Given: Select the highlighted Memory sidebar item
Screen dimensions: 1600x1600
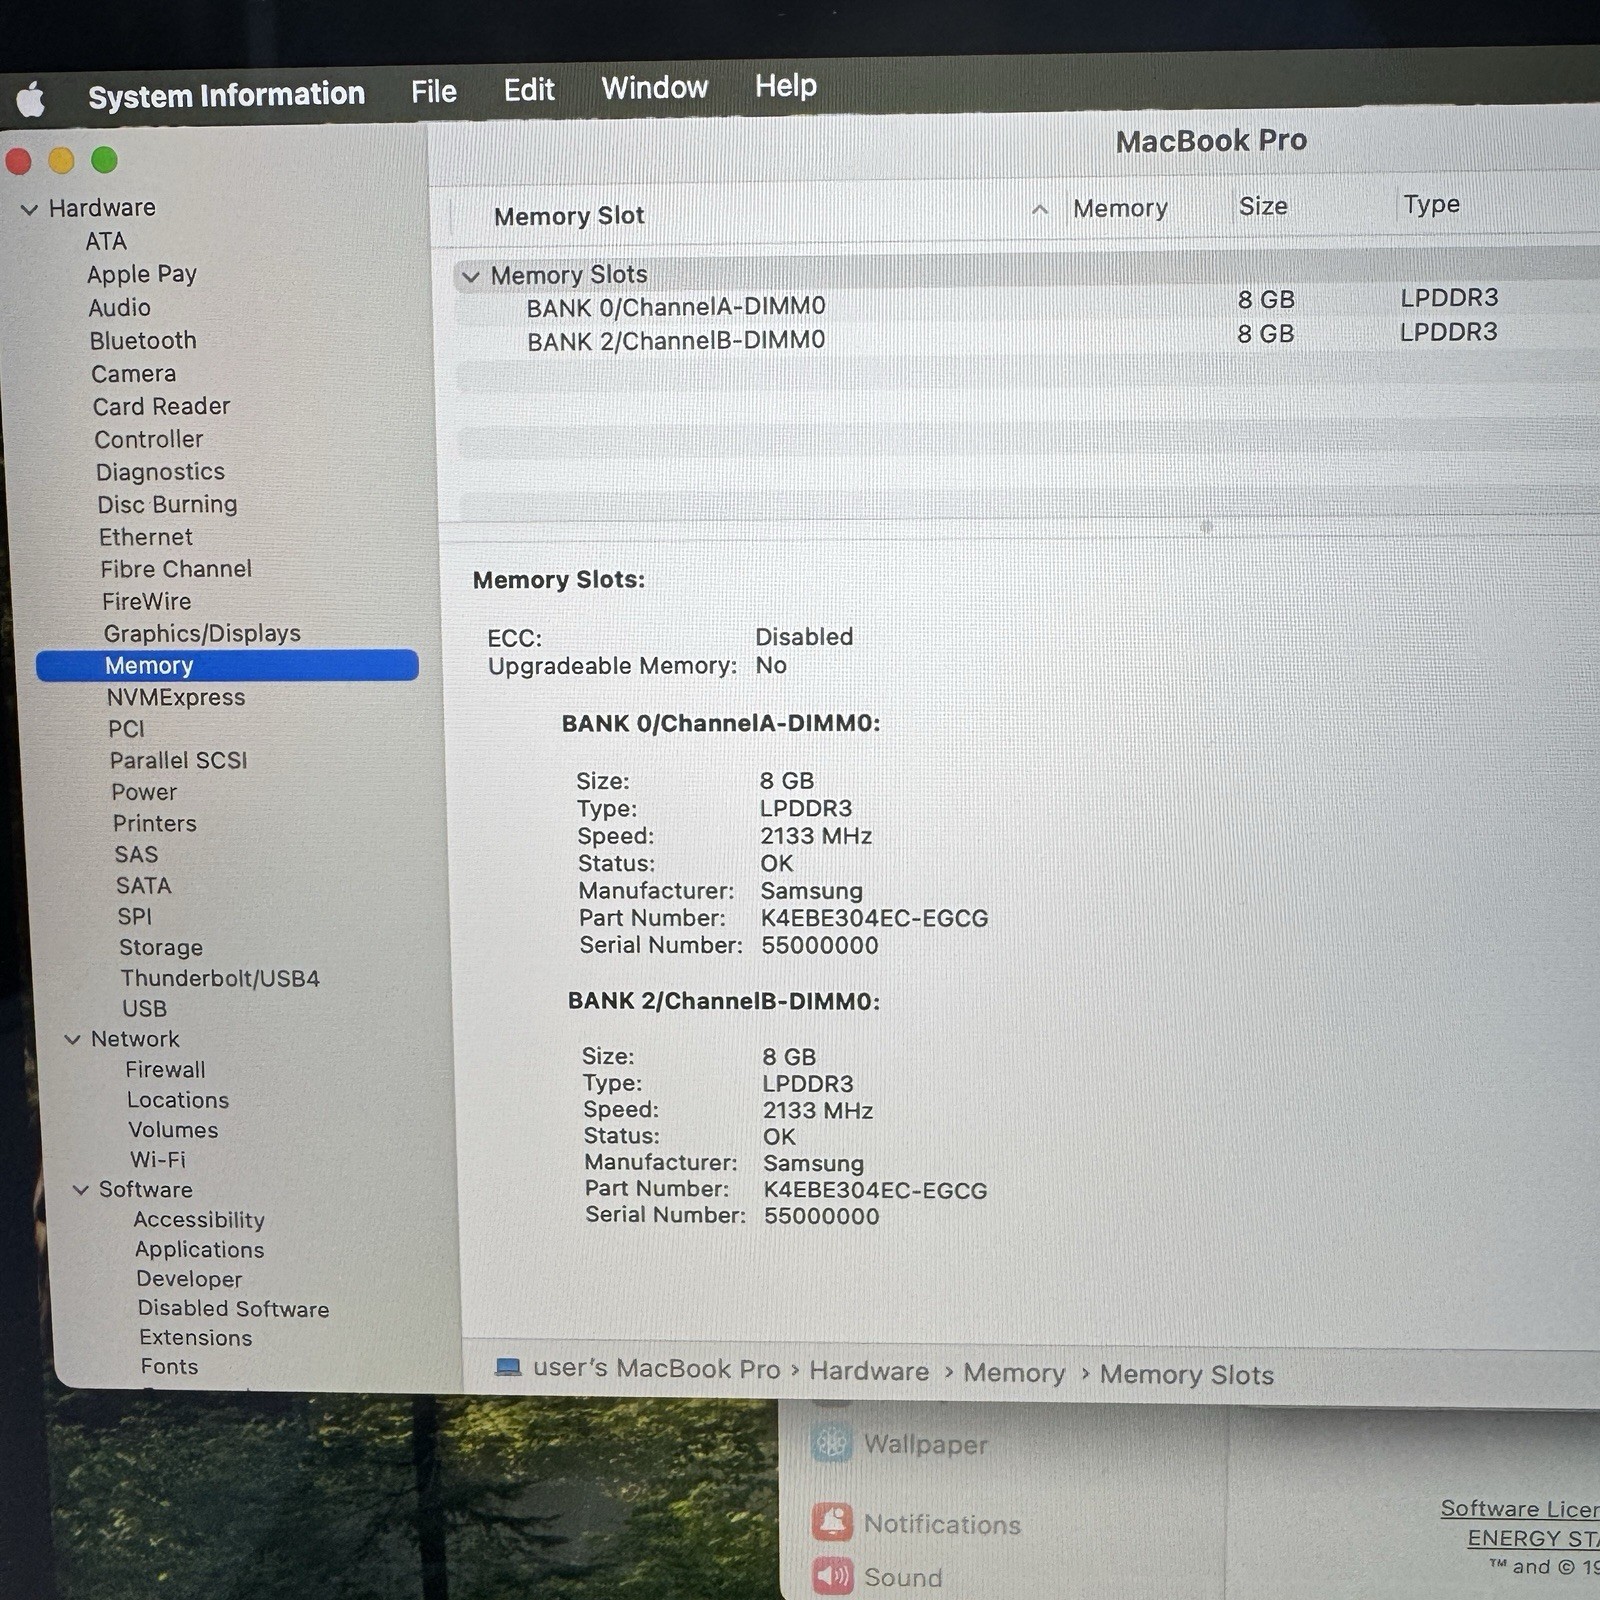Looking at the screenshot, I should tap(227, 666).
